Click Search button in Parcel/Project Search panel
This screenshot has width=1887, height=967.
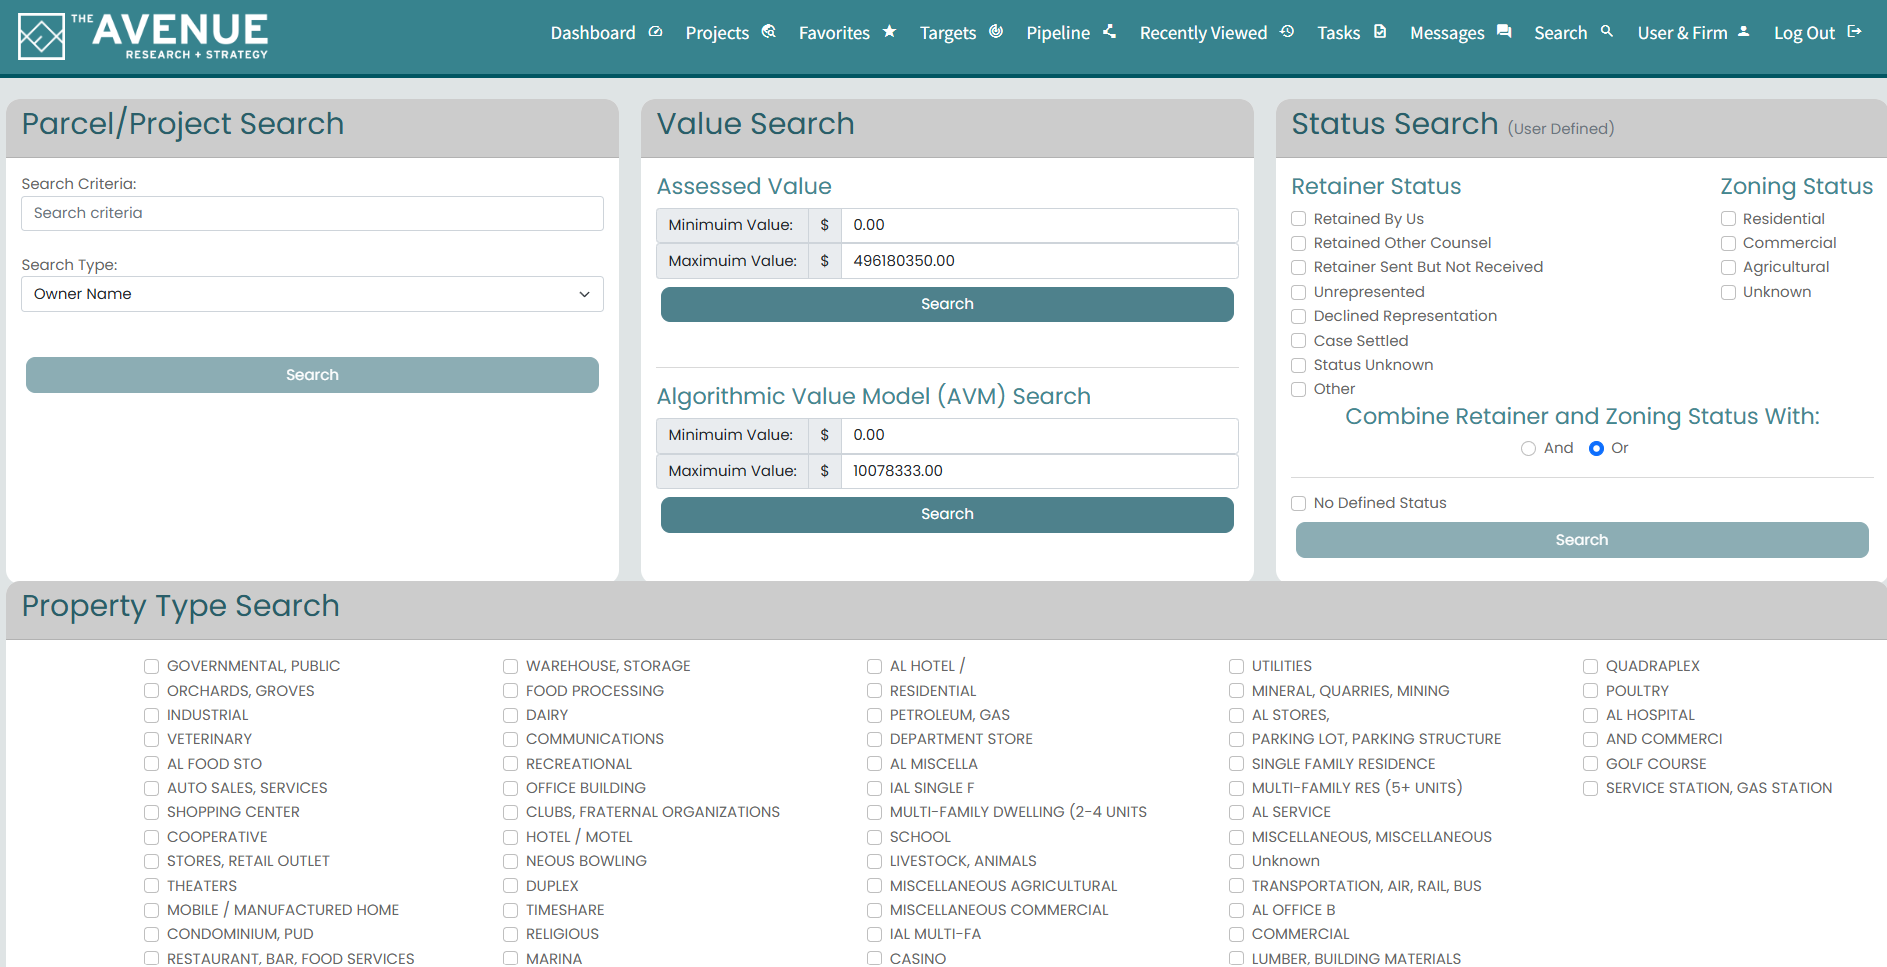tap(312, 375)
